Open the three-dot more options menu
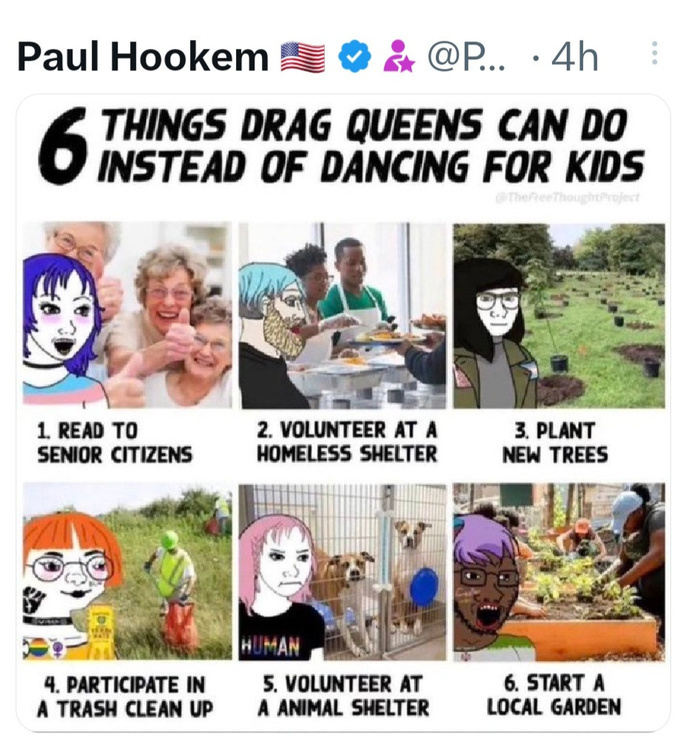The width and height of the screenshot is (694, 740). click(x=654, y=53)
